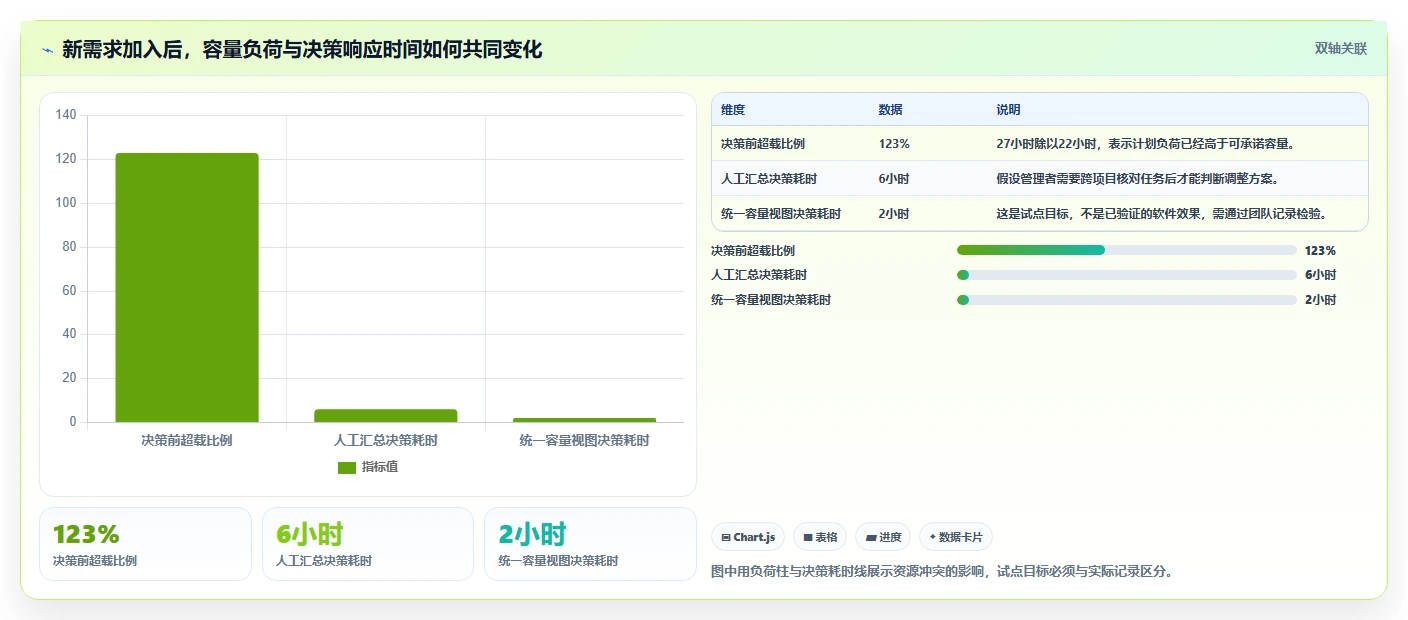Select the 6小时 data card

368,544
